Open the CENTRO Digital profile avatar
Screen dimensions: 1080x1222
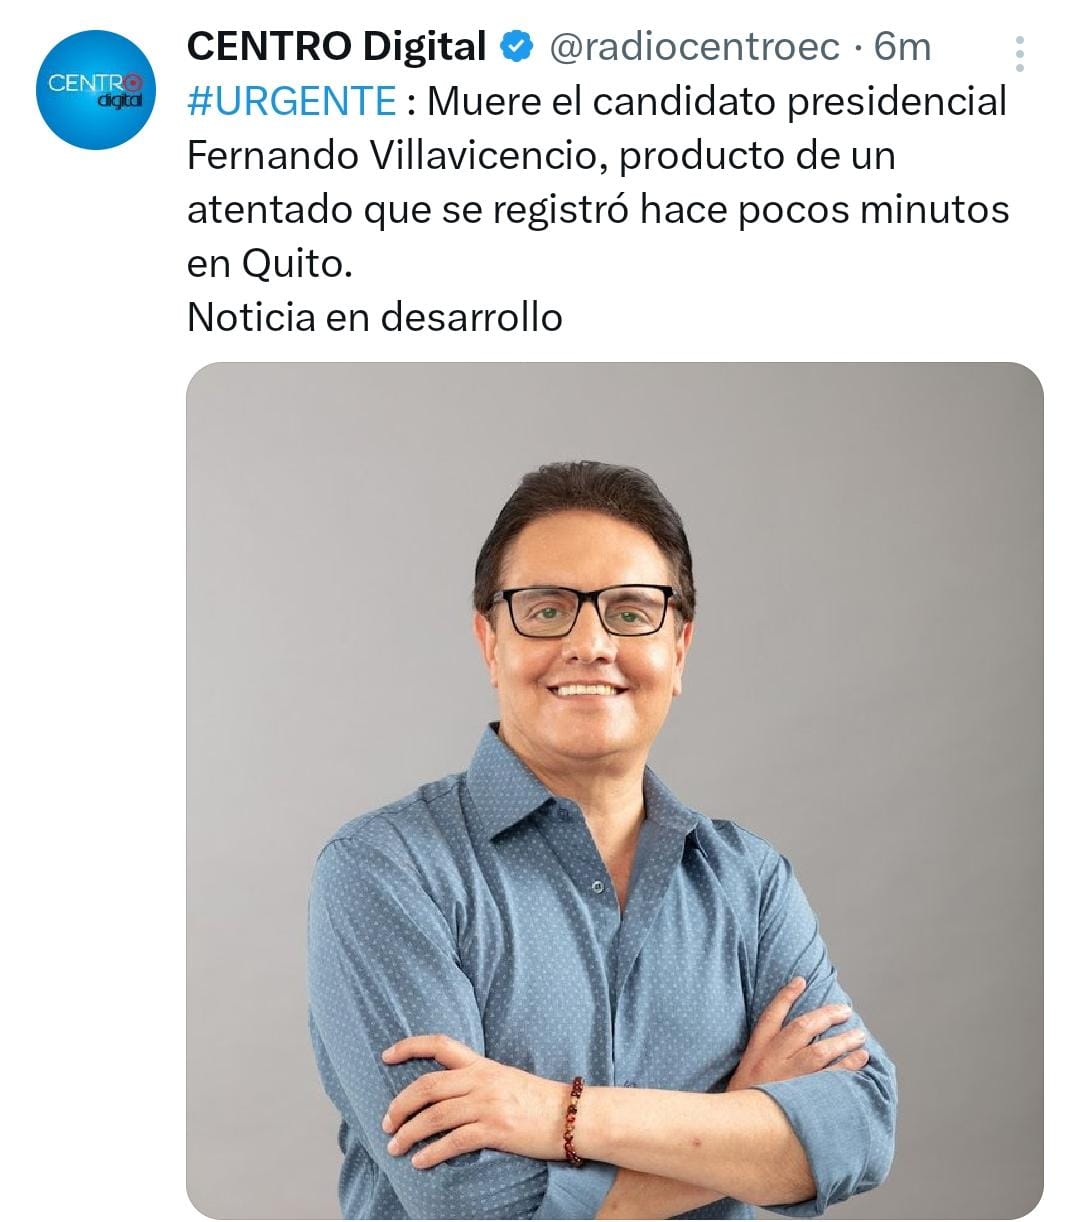[96, 90]
